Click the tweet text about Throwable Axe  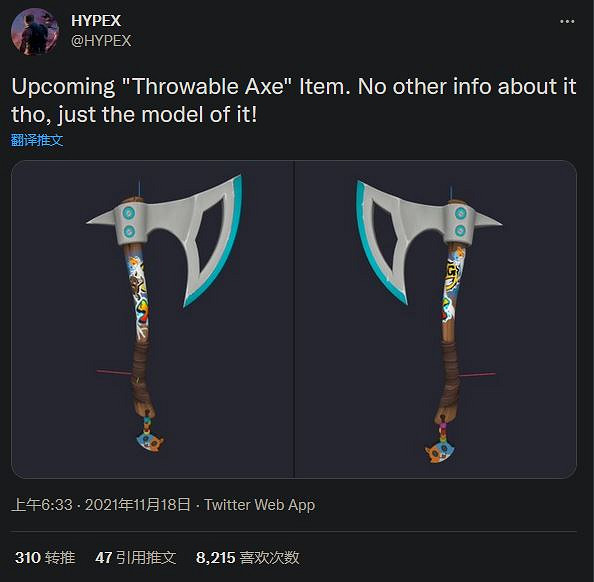pyautogui.click(x=294, y=100)
